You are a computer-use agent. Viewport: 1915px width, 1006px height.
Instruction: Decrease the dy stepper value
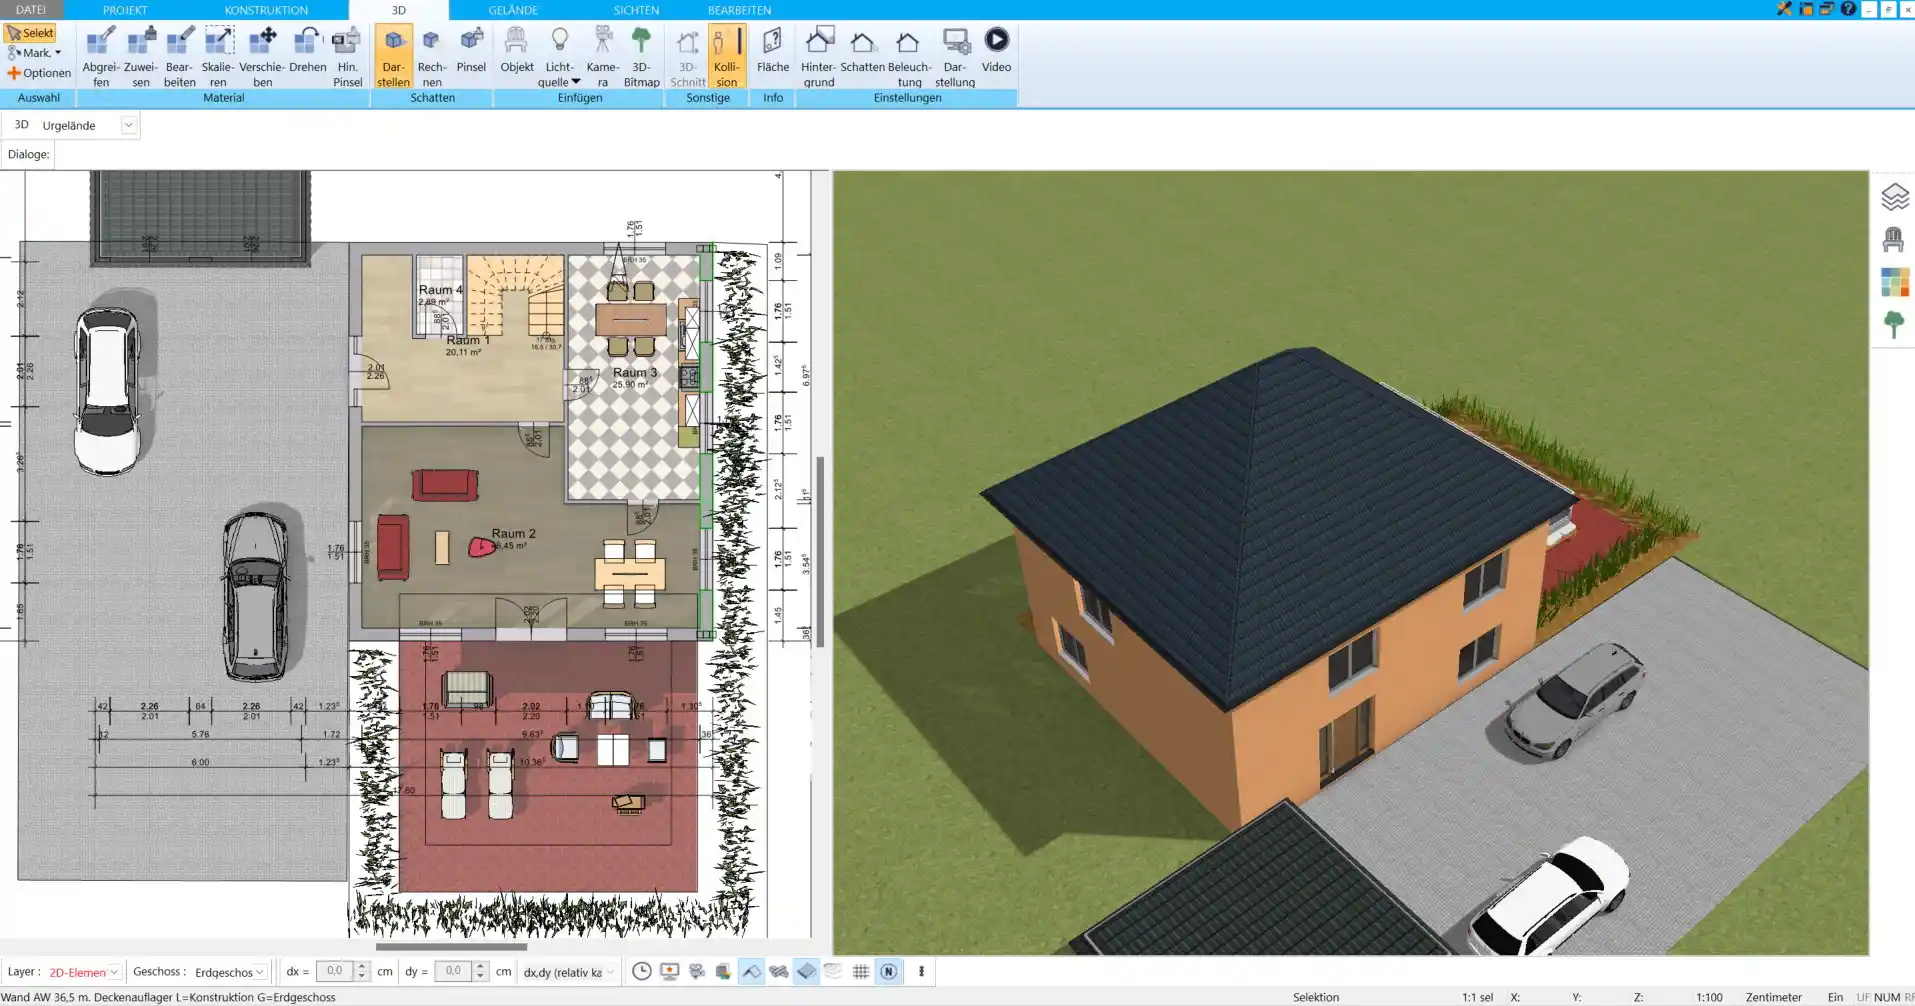pyautogui.click(x=481, y=976)
